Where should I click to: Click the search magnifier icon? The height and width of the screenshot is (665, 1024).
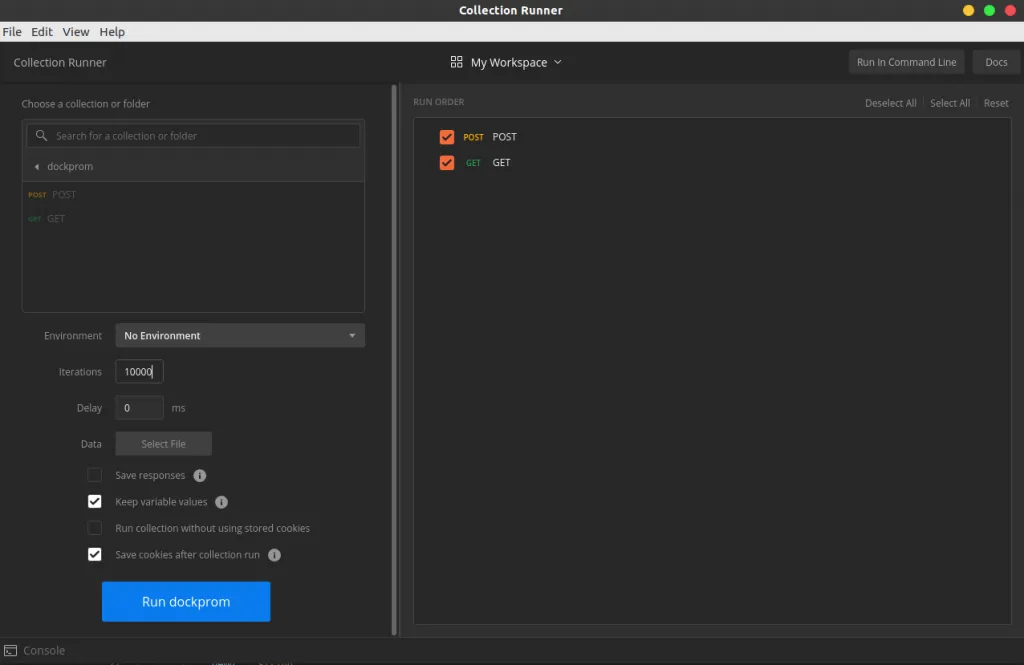pos(41,136)
